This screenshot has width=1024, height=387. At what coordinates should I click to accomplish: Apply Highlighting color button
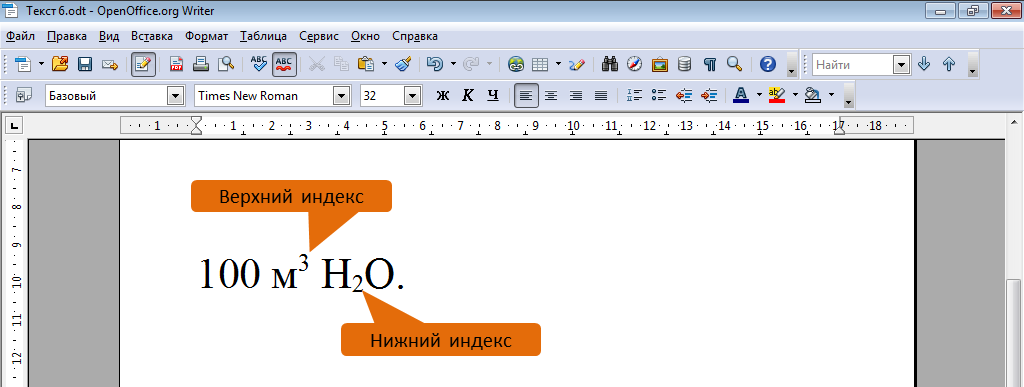coord(776,96)
